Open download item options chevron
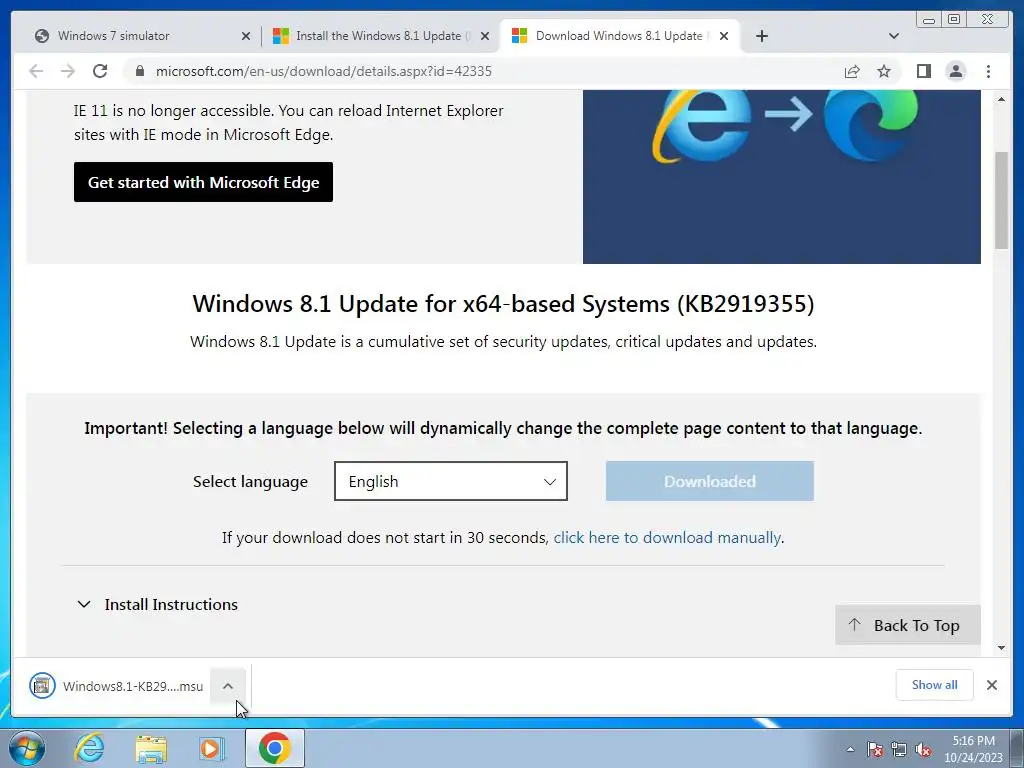The height and width of the screenshot is (768, 1024). click(227, 686)
